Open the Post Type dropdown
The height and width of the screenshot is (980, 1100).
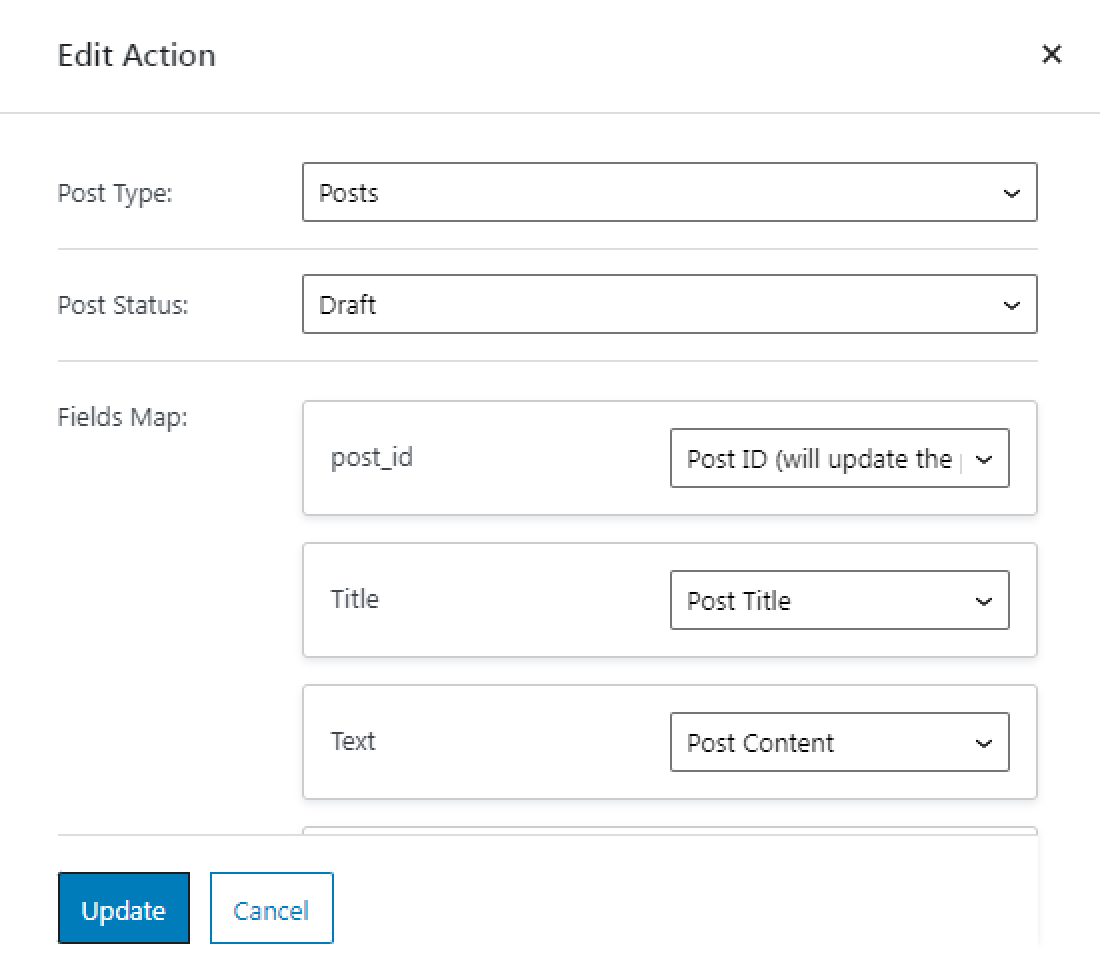click(x=670, y=192)
